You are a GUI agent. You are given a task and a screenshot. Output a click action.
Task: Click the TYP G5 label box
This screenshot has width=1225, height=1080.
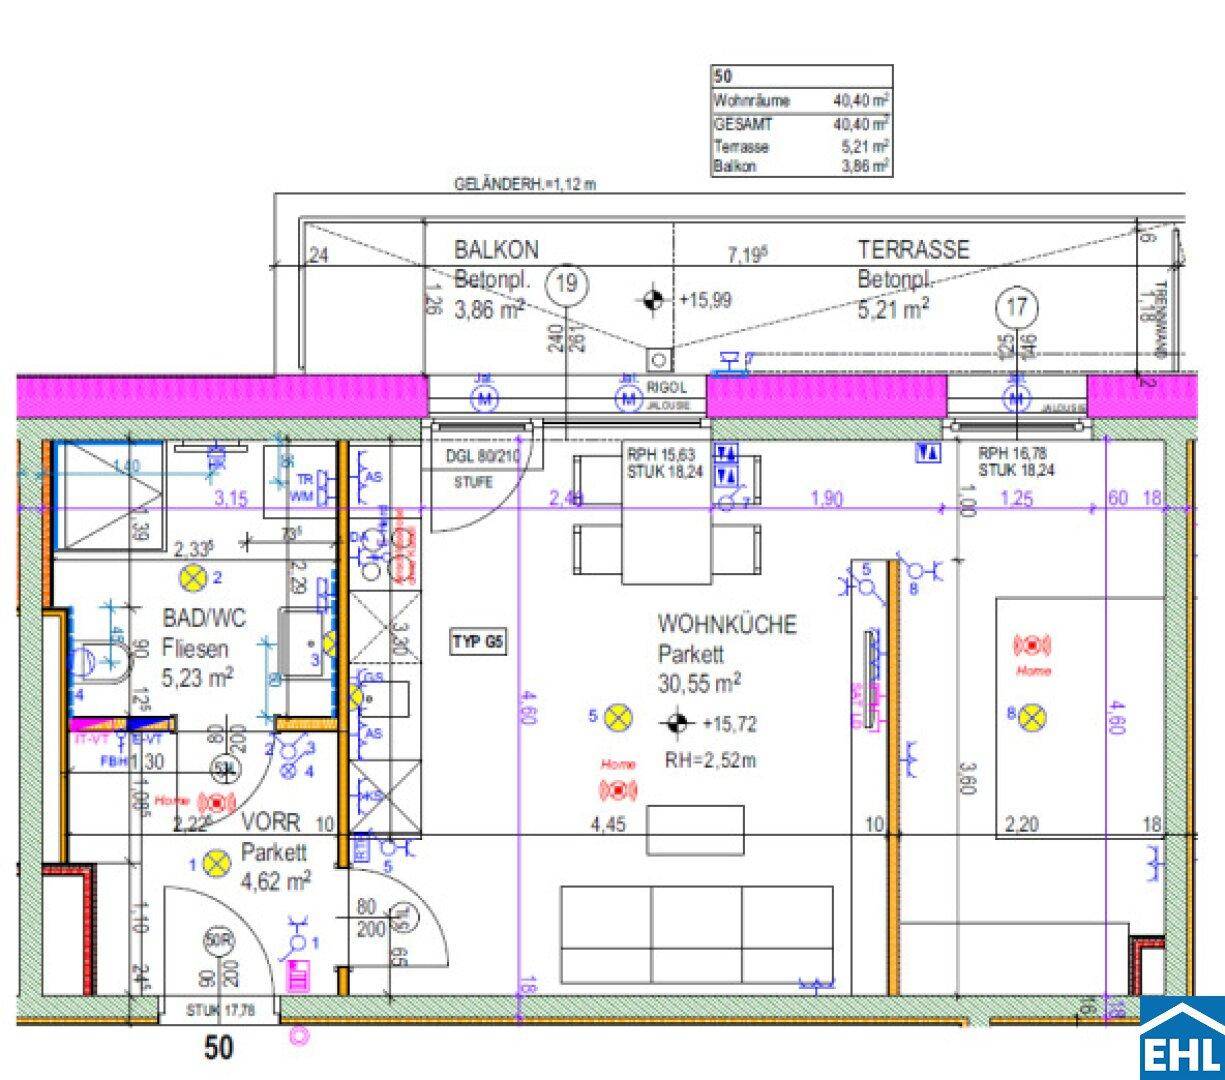pos(478,642)
